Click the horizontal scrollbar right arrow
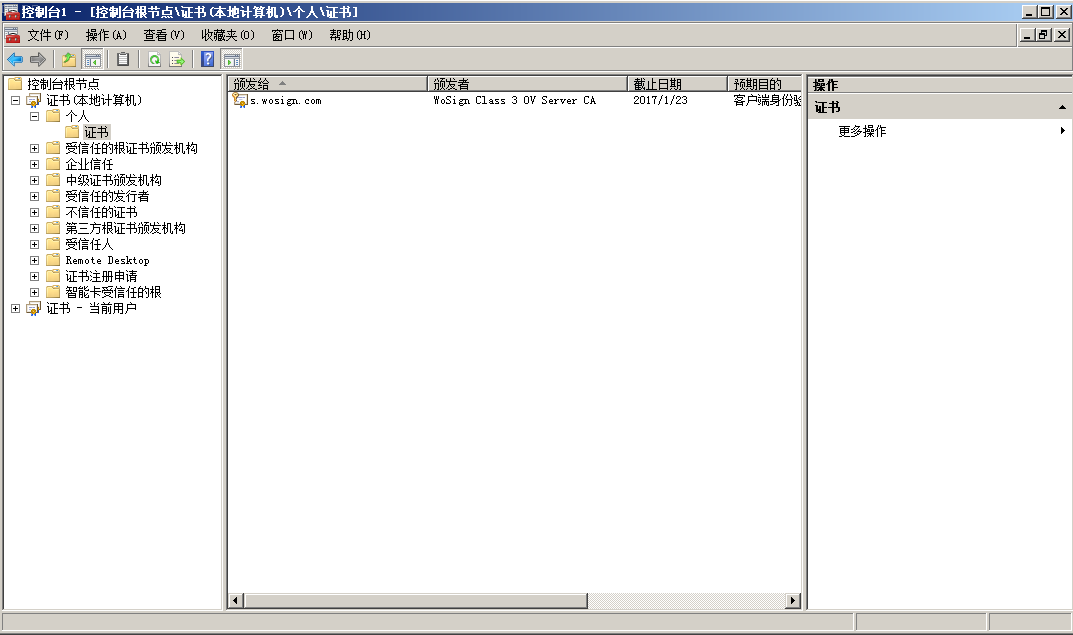 click(793, 600)
